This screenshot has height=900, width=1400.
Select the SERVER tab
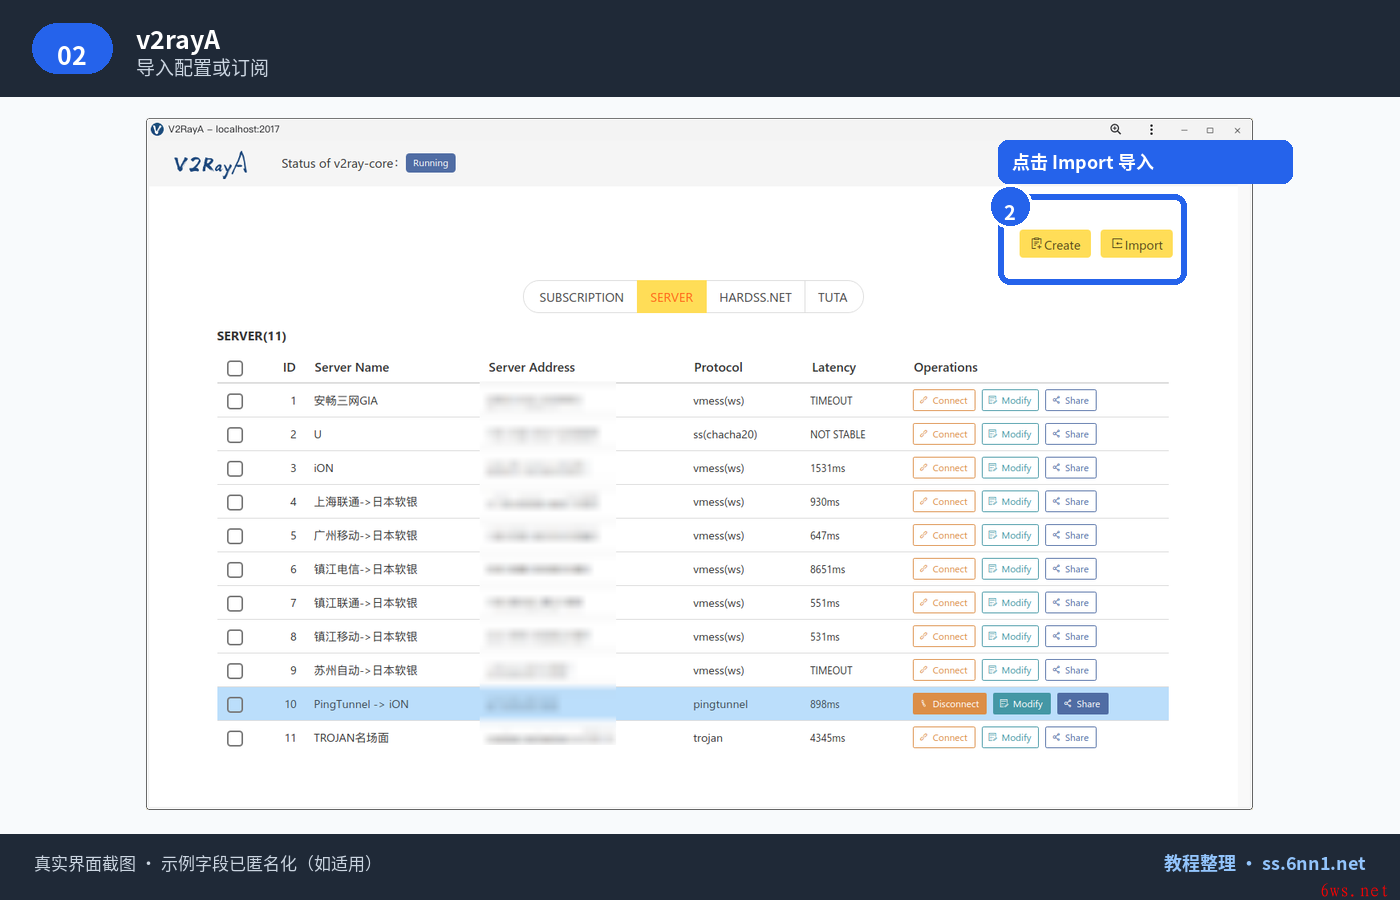coord(671,297)
